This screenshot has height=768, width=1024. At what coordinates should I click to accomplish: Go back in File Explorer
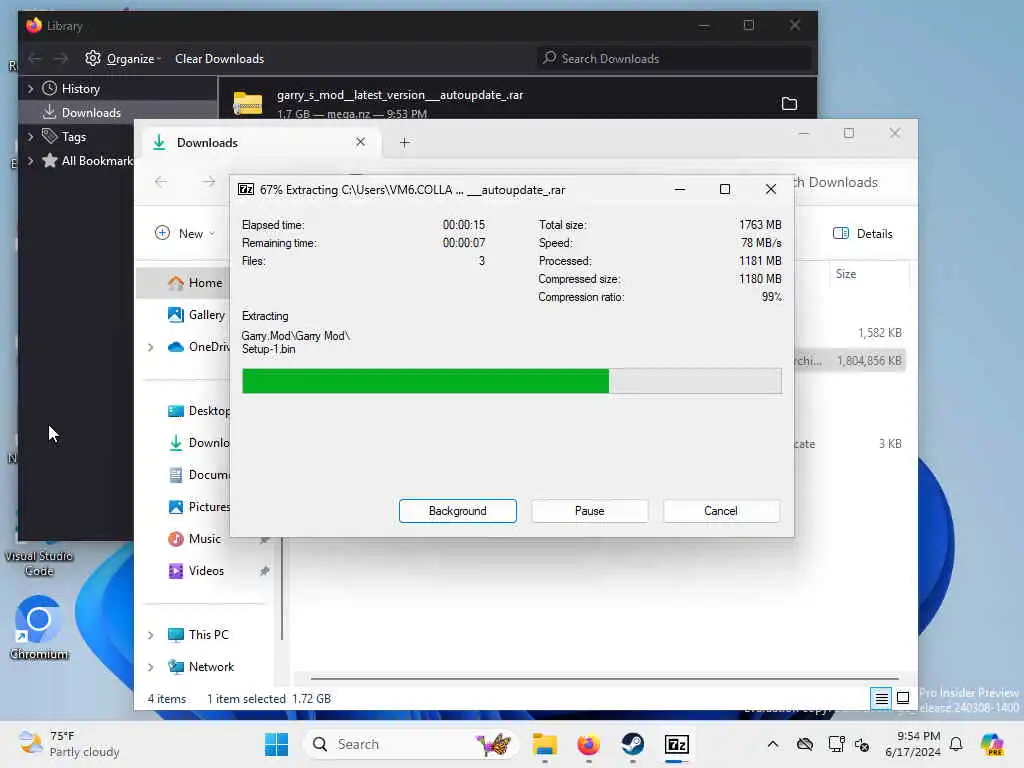click(x=161, y=182)
